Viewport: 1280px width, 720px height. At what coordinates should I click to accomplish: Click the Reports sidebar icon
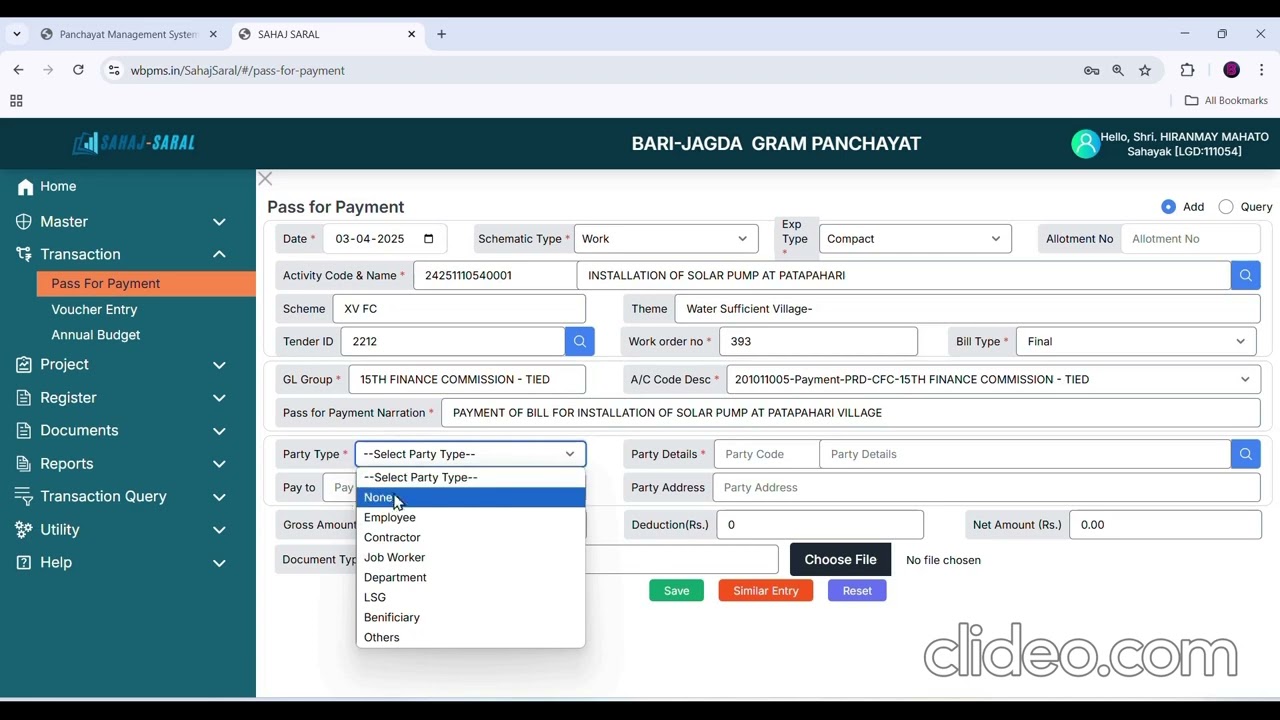[x=24, y=464]
